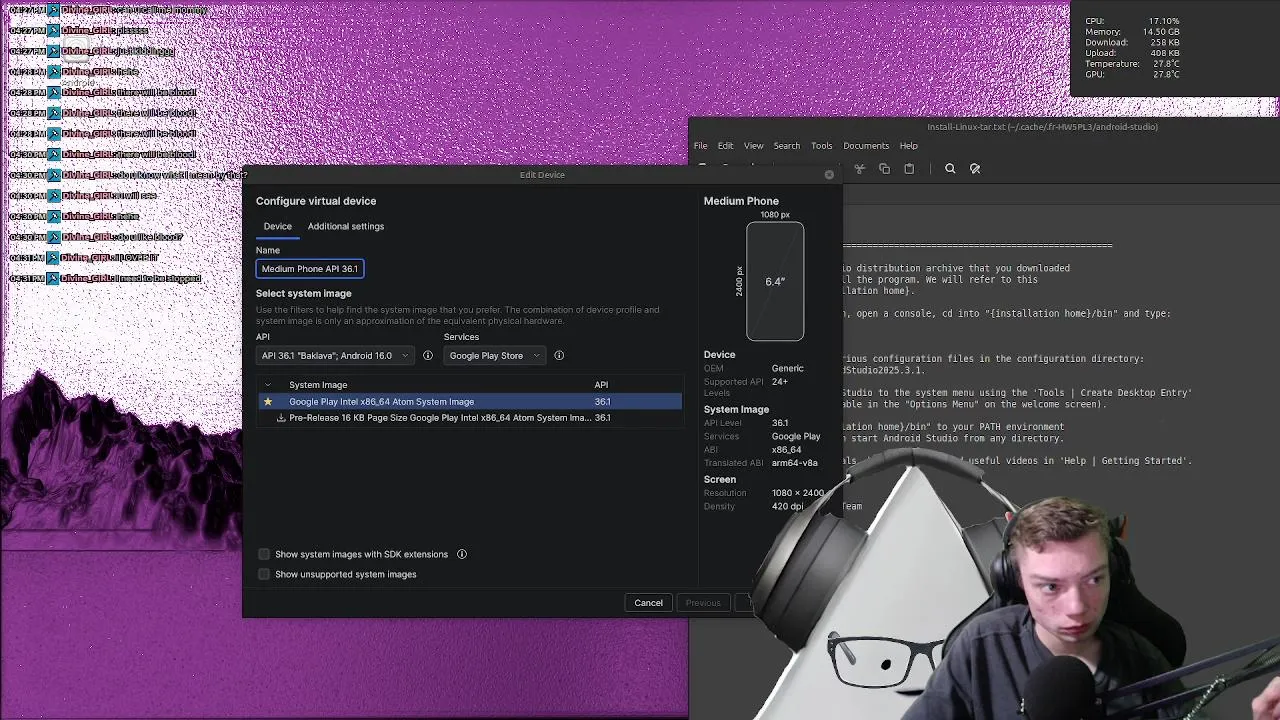Image resolution: width=1280 pixels, height=720 pixels.
Task: Open the Services Google Play Store dropdown
Action: 494,356
